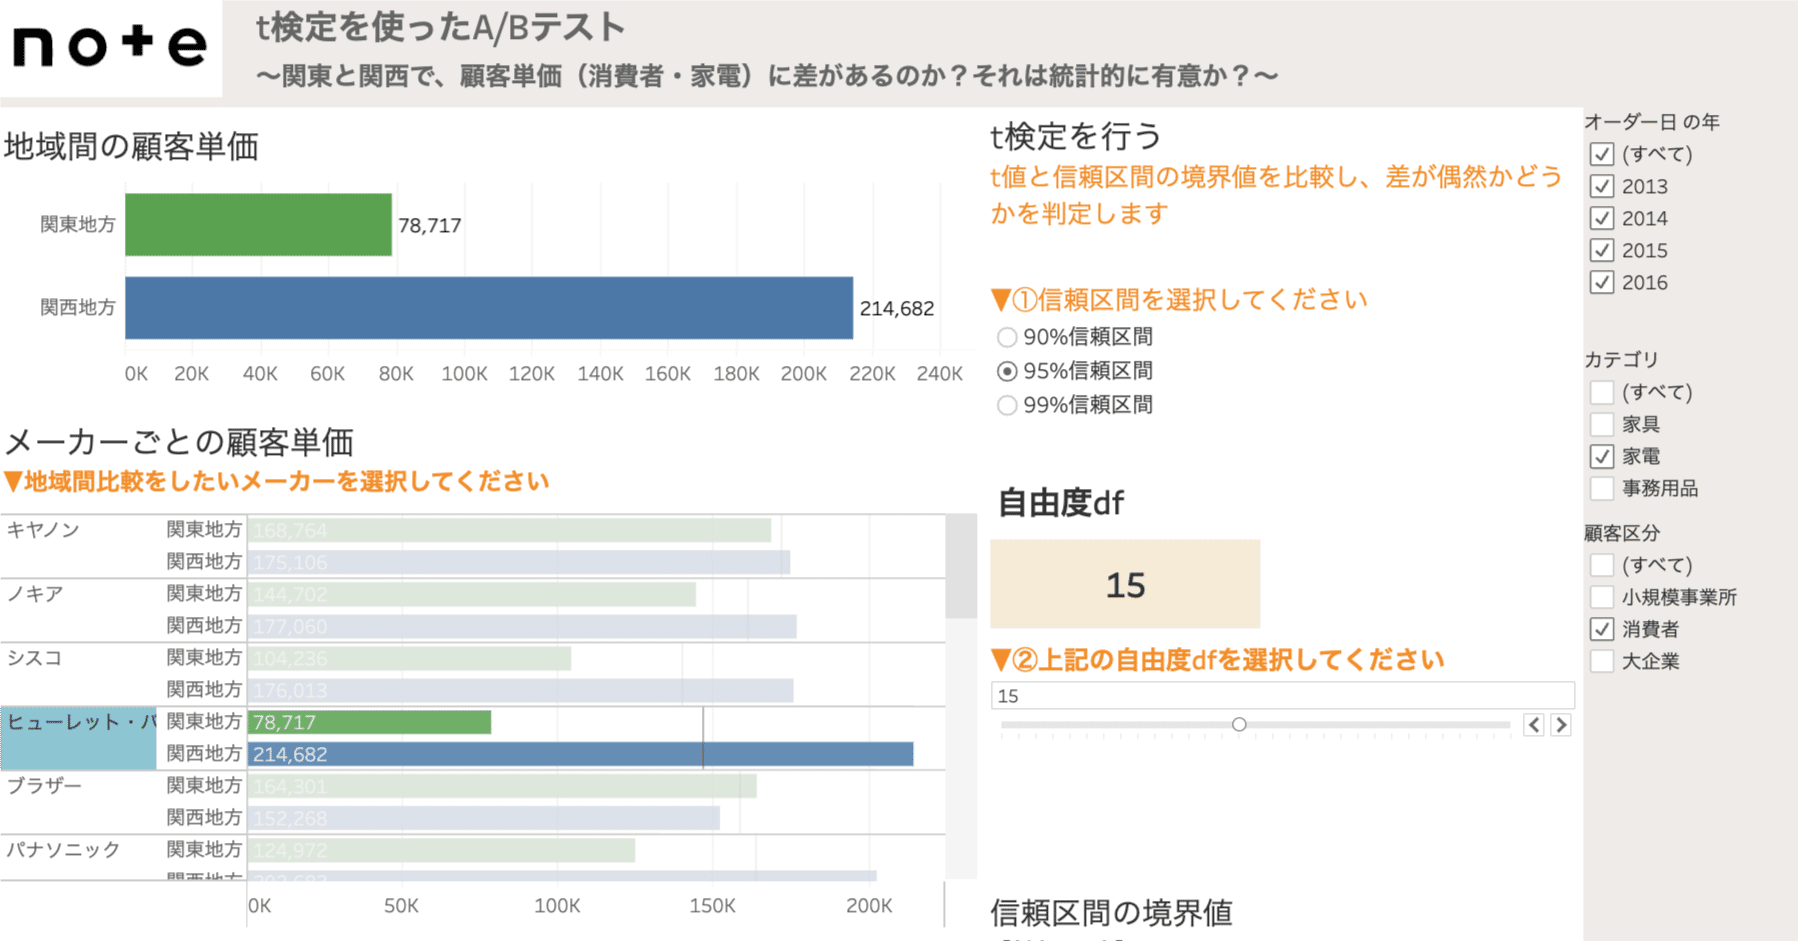The image size is (1798, 941).
Task: Check the (すべて) year checkbox
Action: 1603,154
